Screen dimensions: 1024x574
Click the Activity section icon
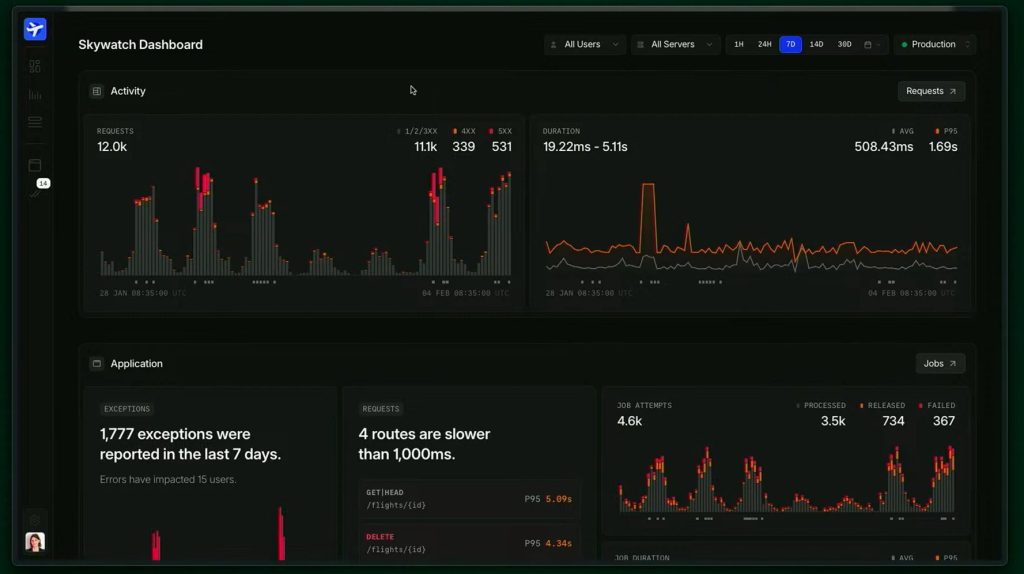(x=97, y=91)
